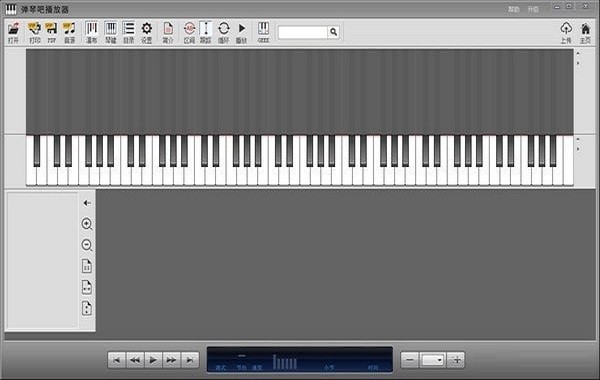Click waterfall area scroll down arrow
Image resolution: width=600 pixels, height=380 pixels.
(578, 63)
